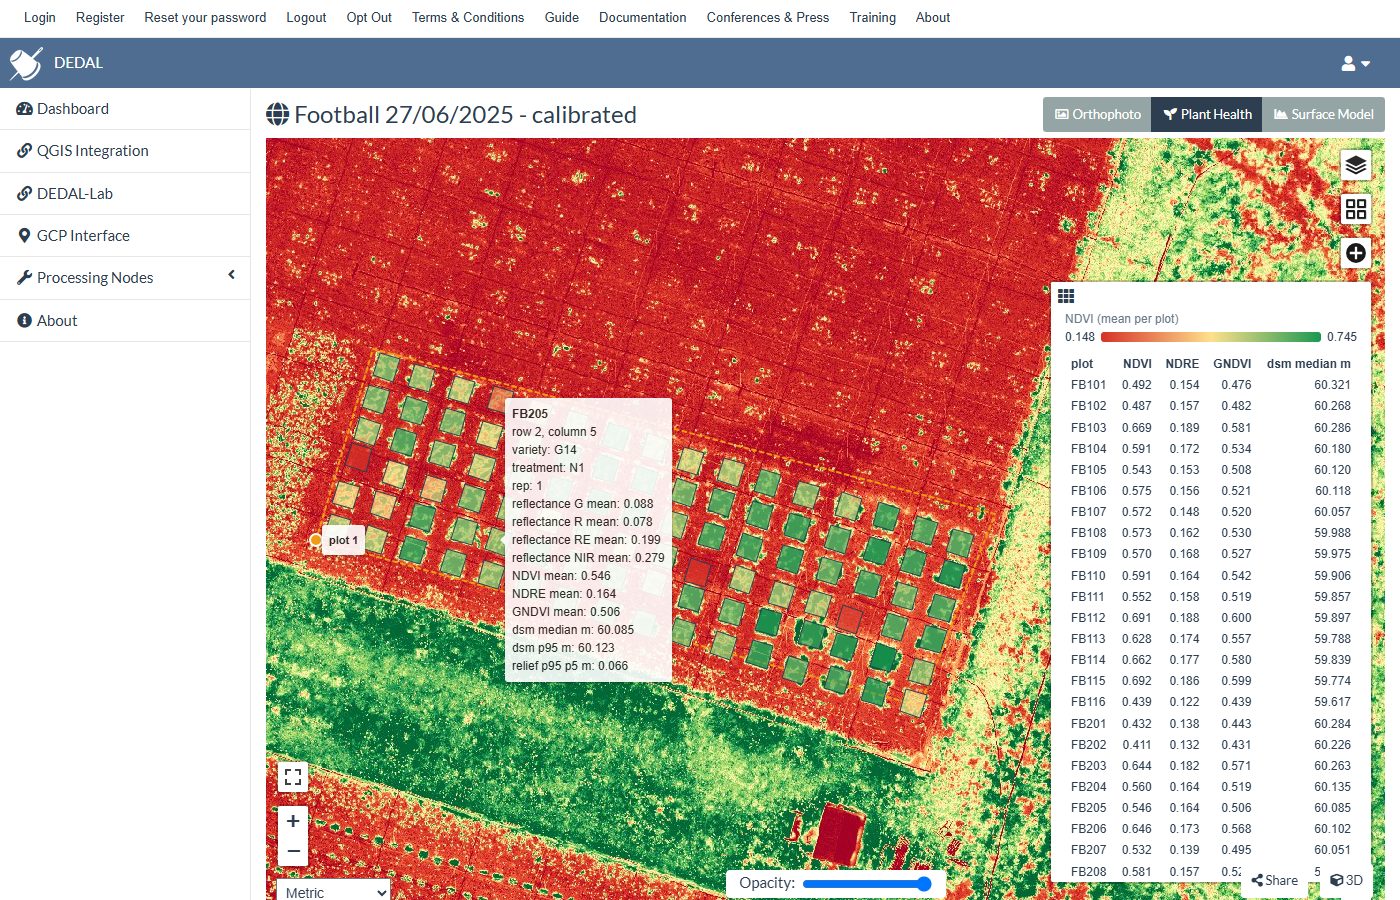Screen dimensions: 1400x900
Task: Open the user account menu
Action: (1356, 63)
